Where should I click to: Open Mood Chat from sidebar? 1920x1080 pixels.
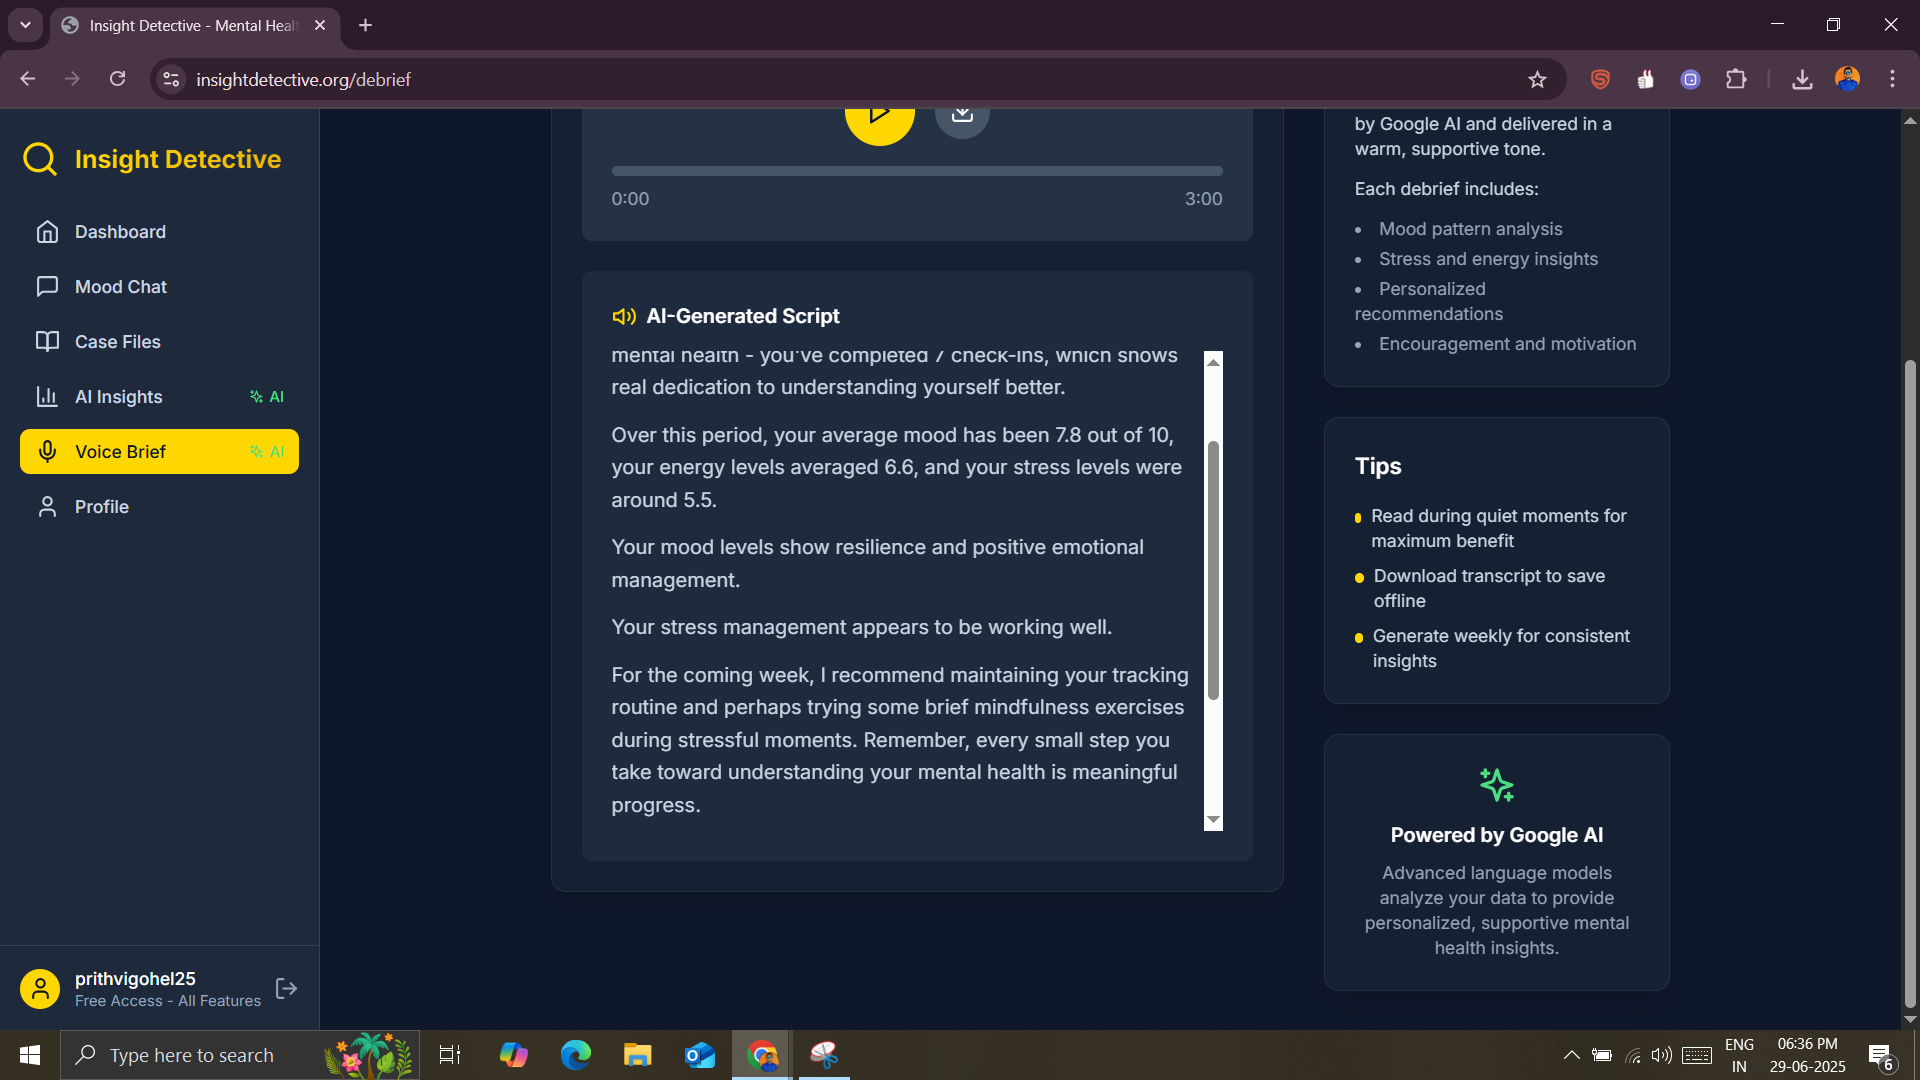point(120,287)
